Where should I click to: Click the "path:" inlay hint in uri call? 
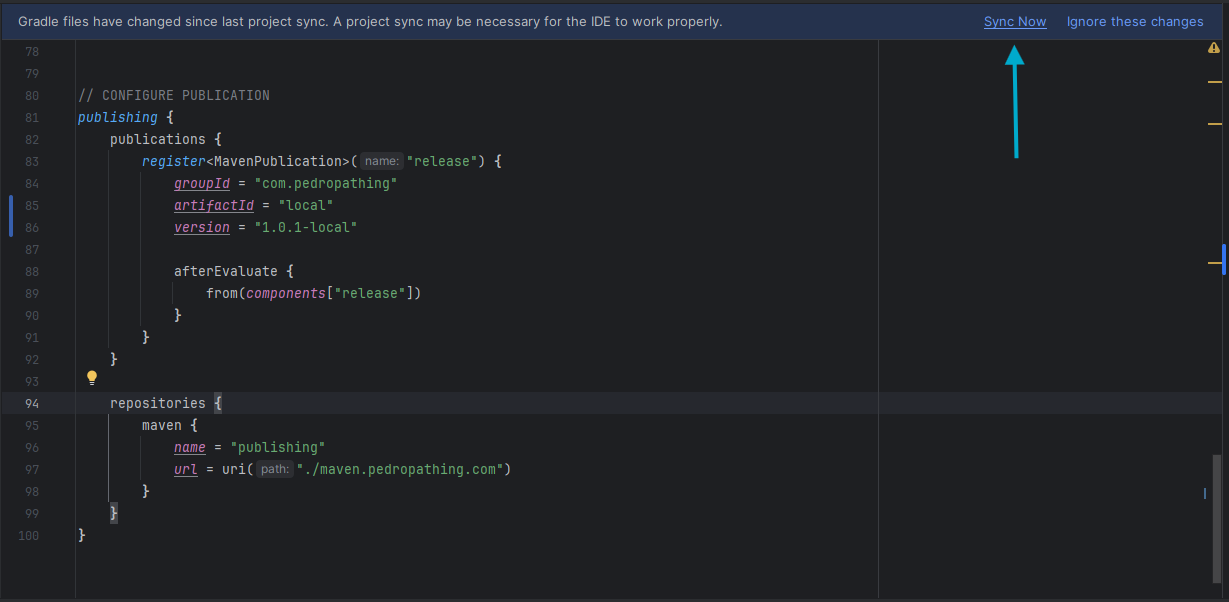(274, 470)
